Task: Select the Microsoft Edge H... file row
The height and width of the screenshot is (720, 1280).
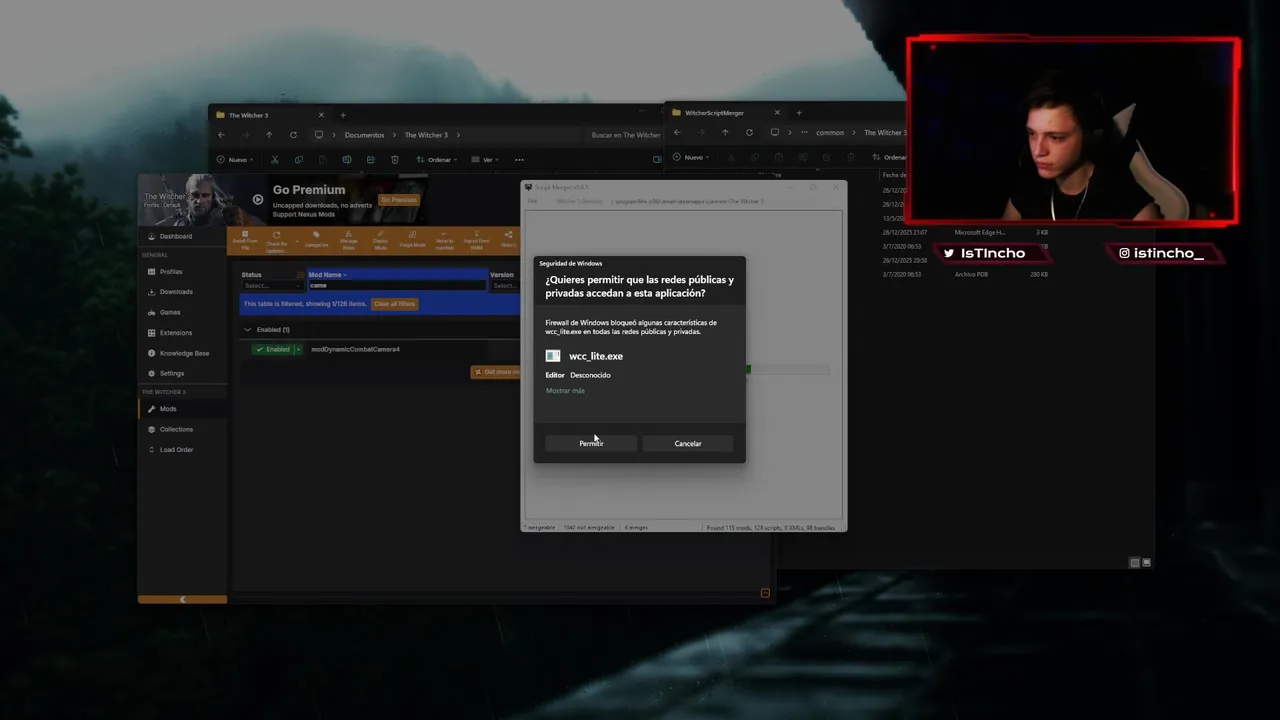Action: [965, 232]
